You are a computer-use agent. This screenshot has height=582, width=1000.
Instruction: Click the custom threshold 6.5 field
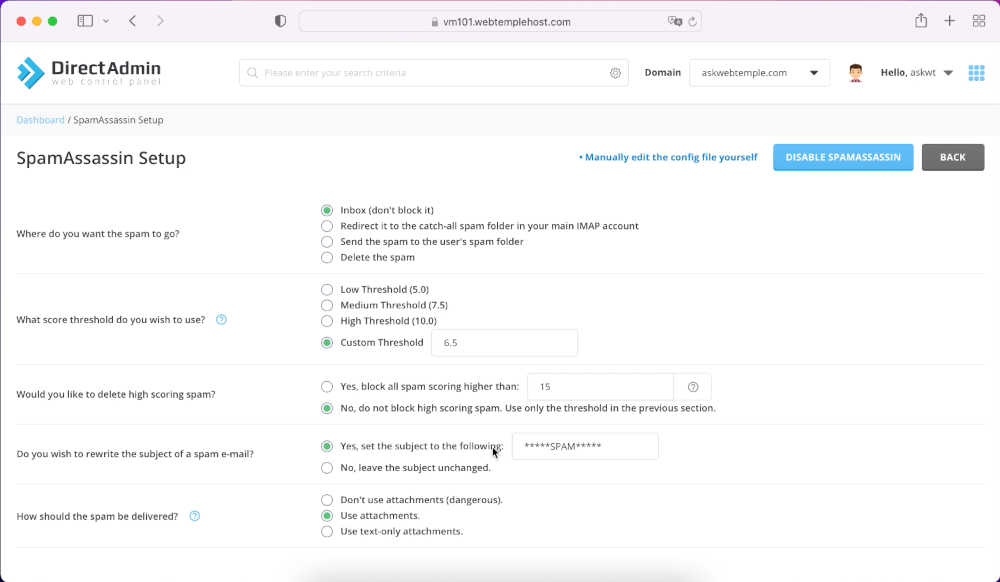click(x=504, y=343)
